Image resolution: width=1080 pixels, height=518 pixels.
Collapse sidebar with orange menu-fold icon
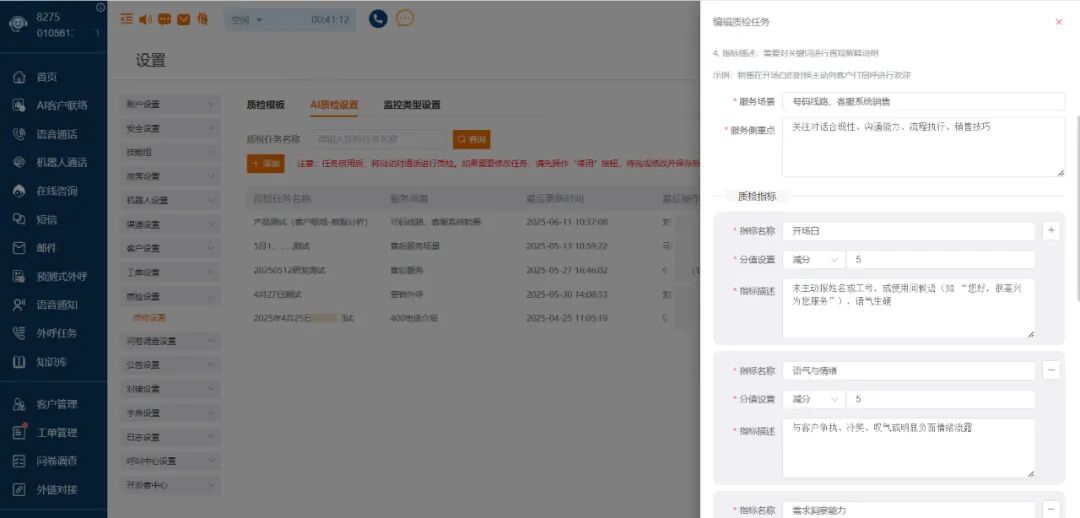pyautogui.click(x=126, y=19)
